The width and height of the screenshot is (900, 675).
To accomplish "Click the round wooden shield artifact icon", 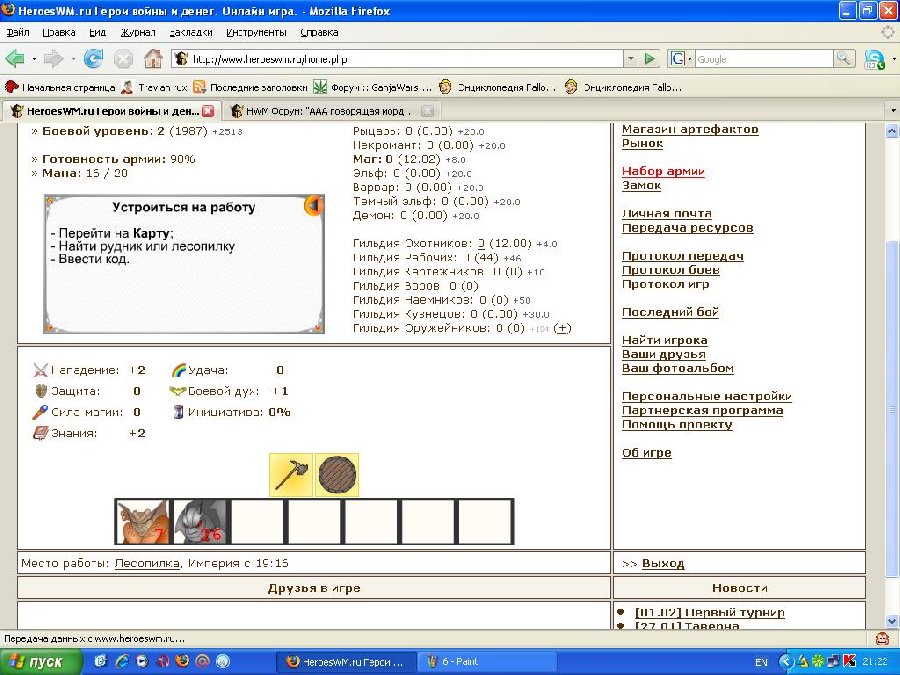I will pyautogui.click(x=337, y=475).
